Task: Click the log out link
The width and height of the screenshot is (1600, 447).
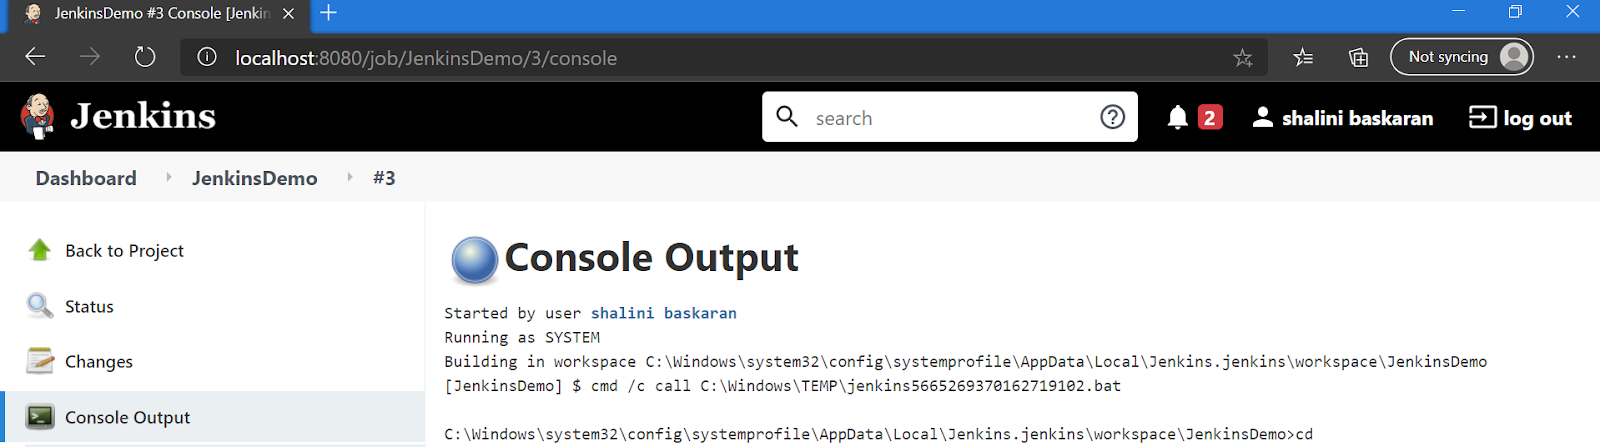Action: point(1520,118)
